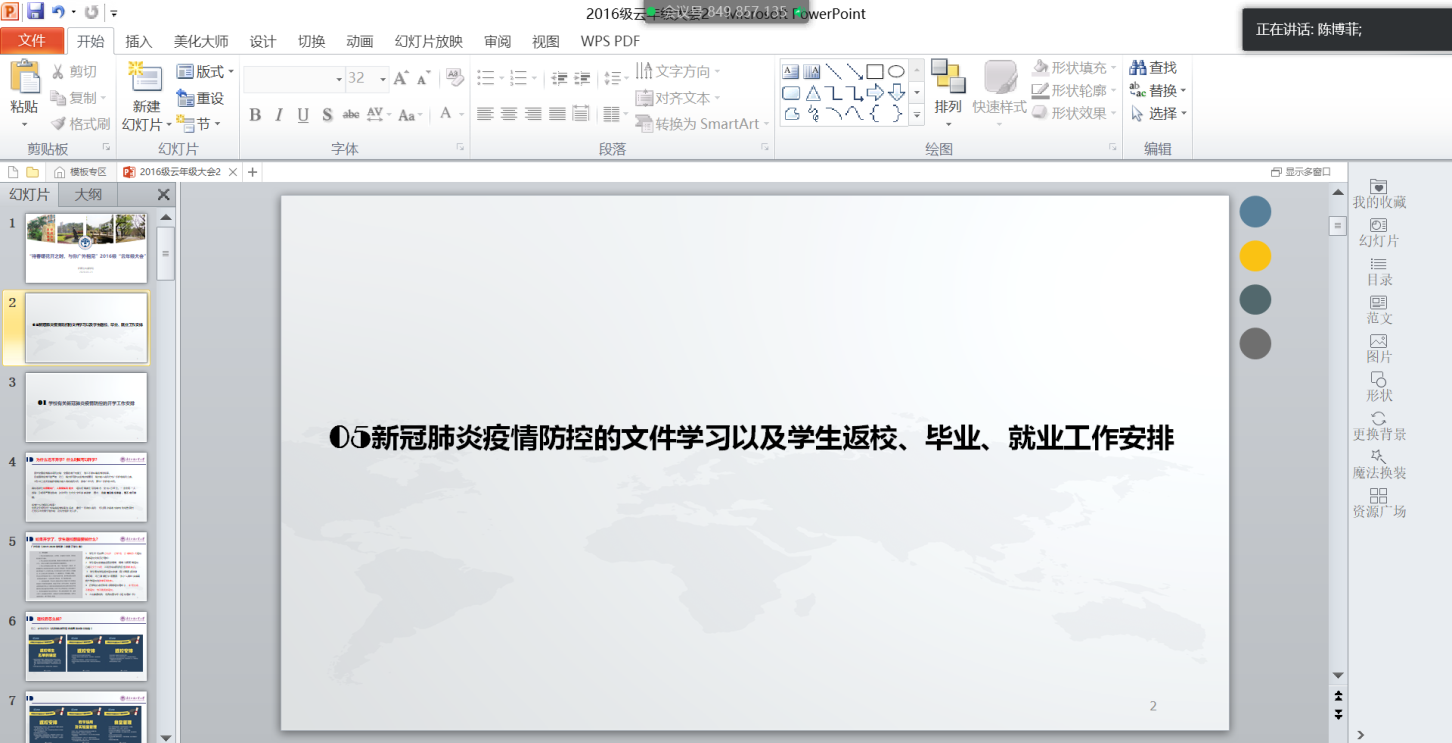Select the yellow color circle beside the slide
Image resolution: width=1452 pixels, height=743 pixels.
(x=1255, y=256)
